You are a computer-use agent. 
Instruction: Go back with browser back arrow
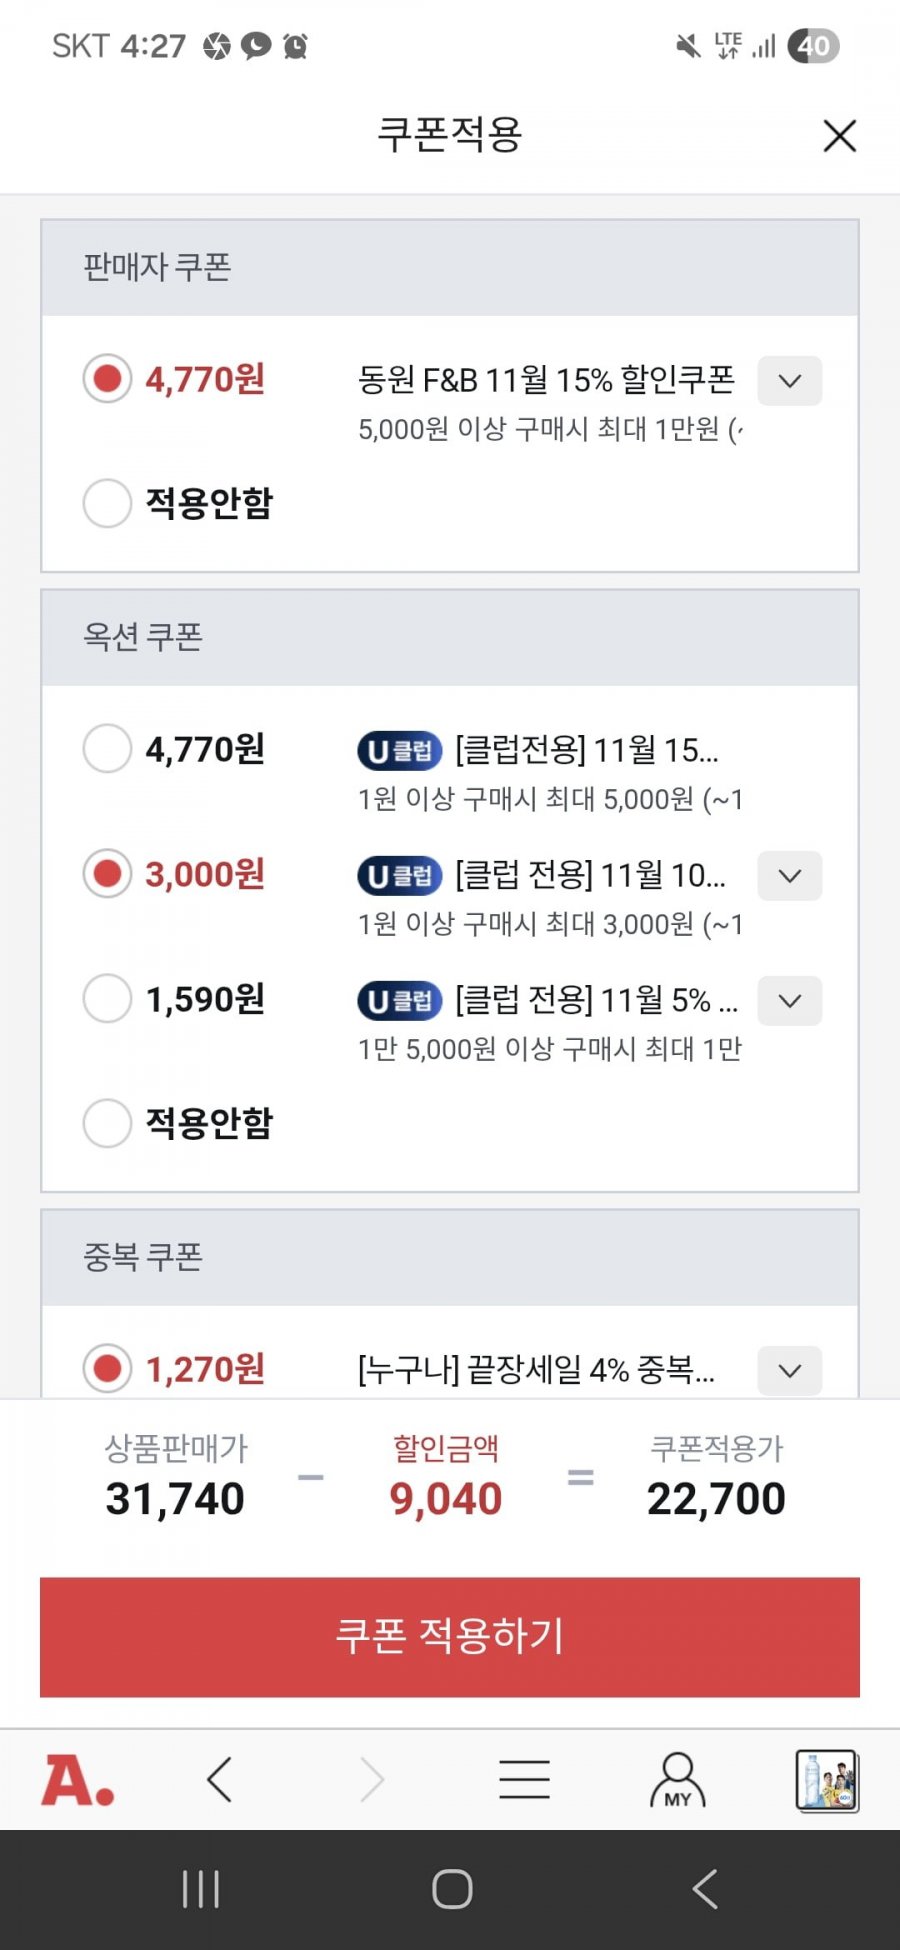[x=219, y=1780]
